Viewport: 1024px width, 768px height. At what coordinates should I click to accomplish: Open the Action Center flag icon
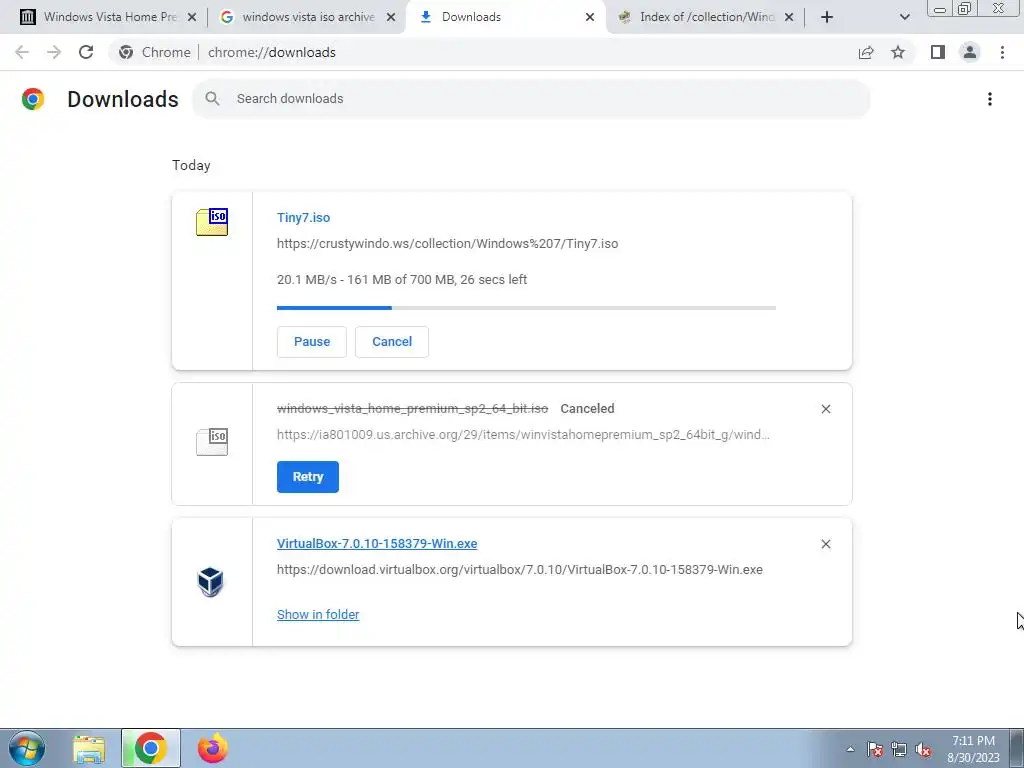point(875,749)
